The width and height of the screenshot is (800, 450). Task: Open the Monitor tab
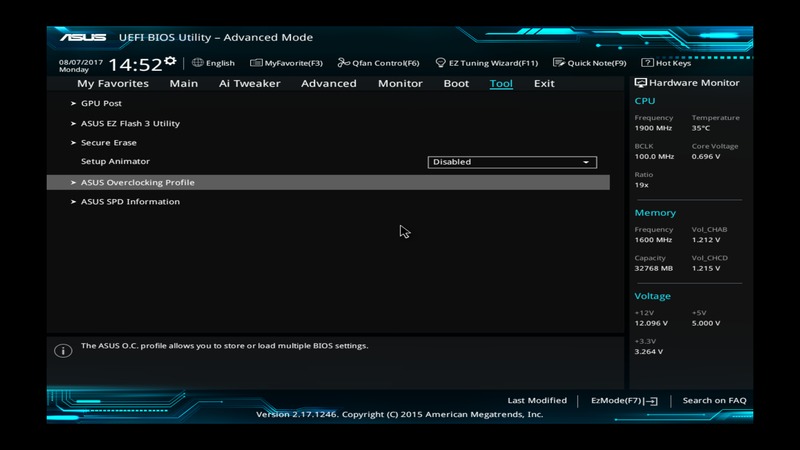[400, 84]
